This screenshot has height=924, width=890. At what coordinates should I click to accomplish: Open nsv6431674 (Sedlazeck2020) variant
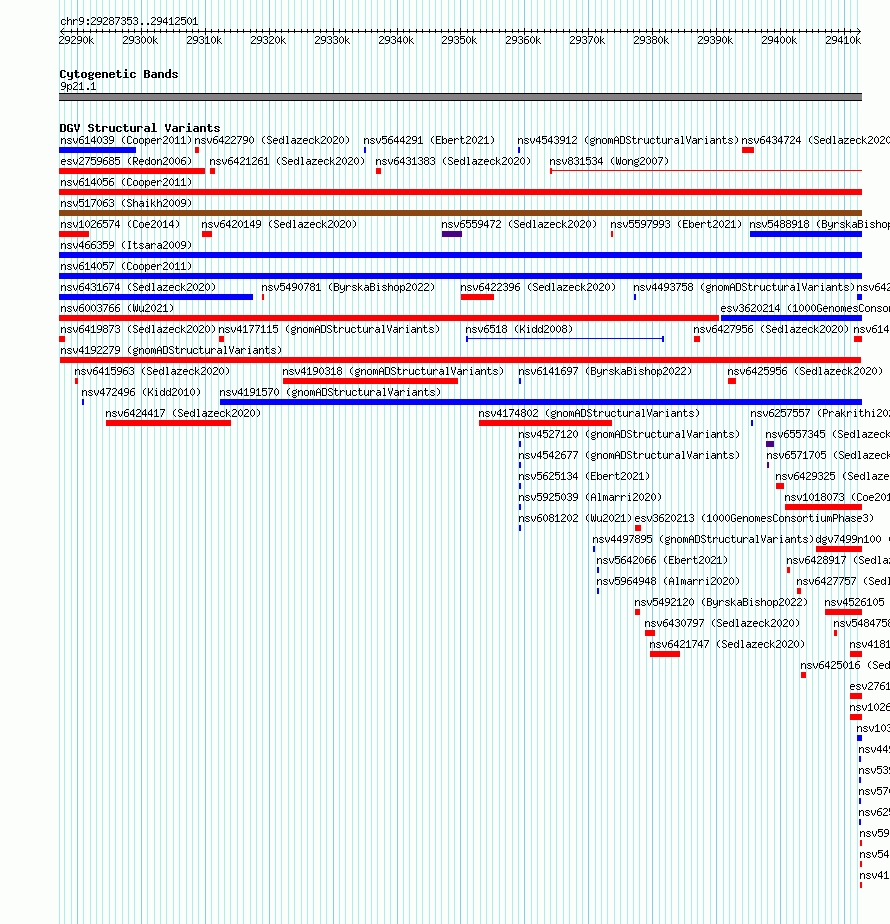click(x=138, y=287)
